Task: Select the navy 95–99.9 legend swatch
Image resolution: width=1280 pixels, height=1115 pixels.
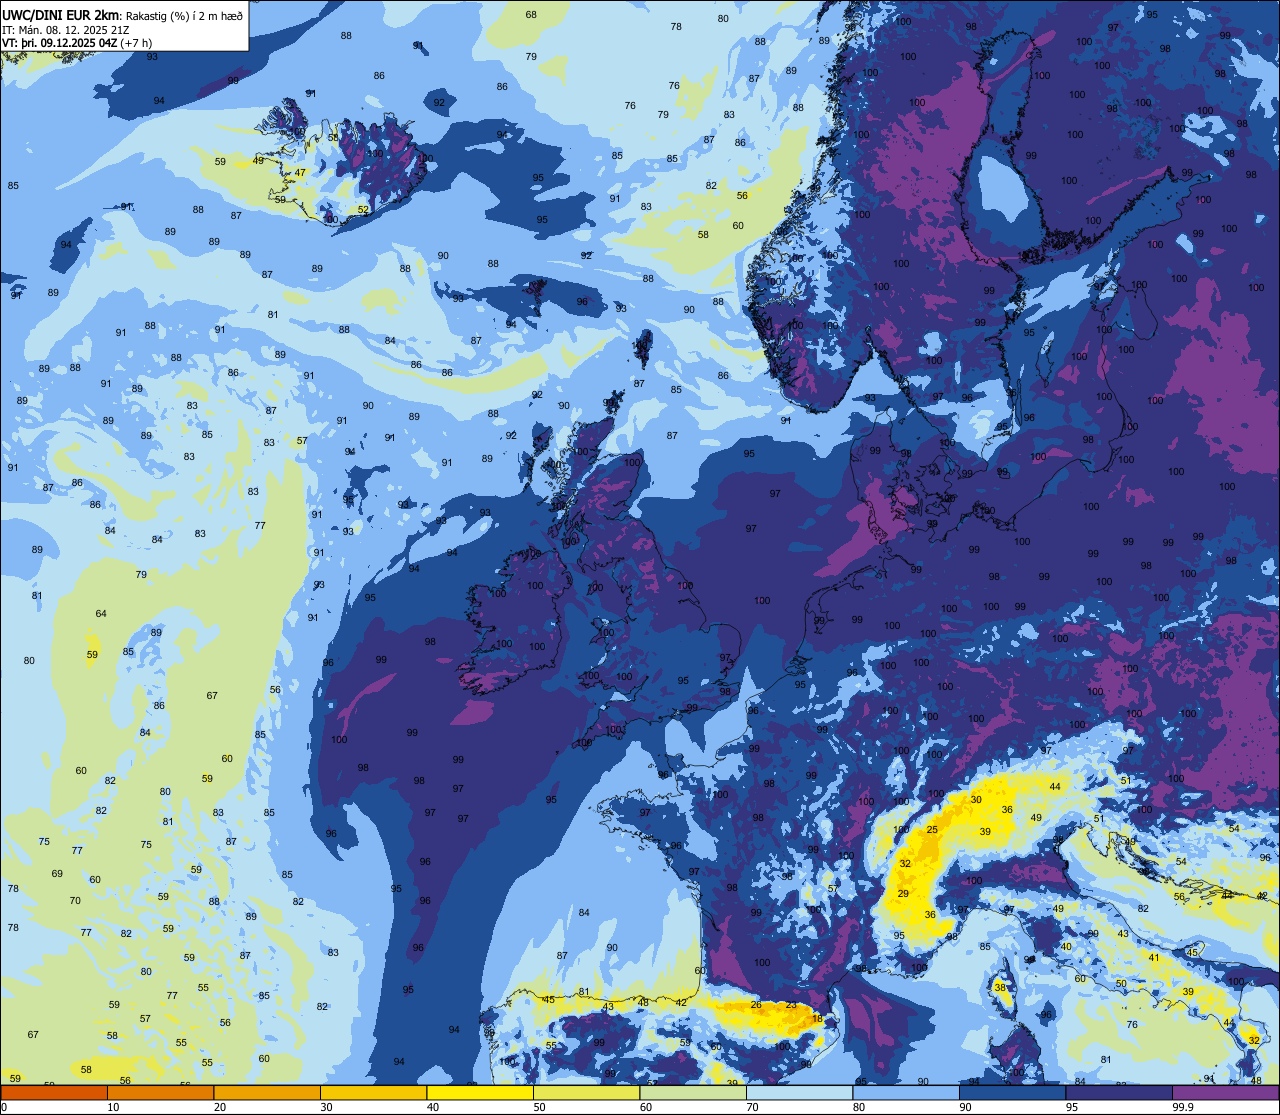Action: pos(1119,1092)
